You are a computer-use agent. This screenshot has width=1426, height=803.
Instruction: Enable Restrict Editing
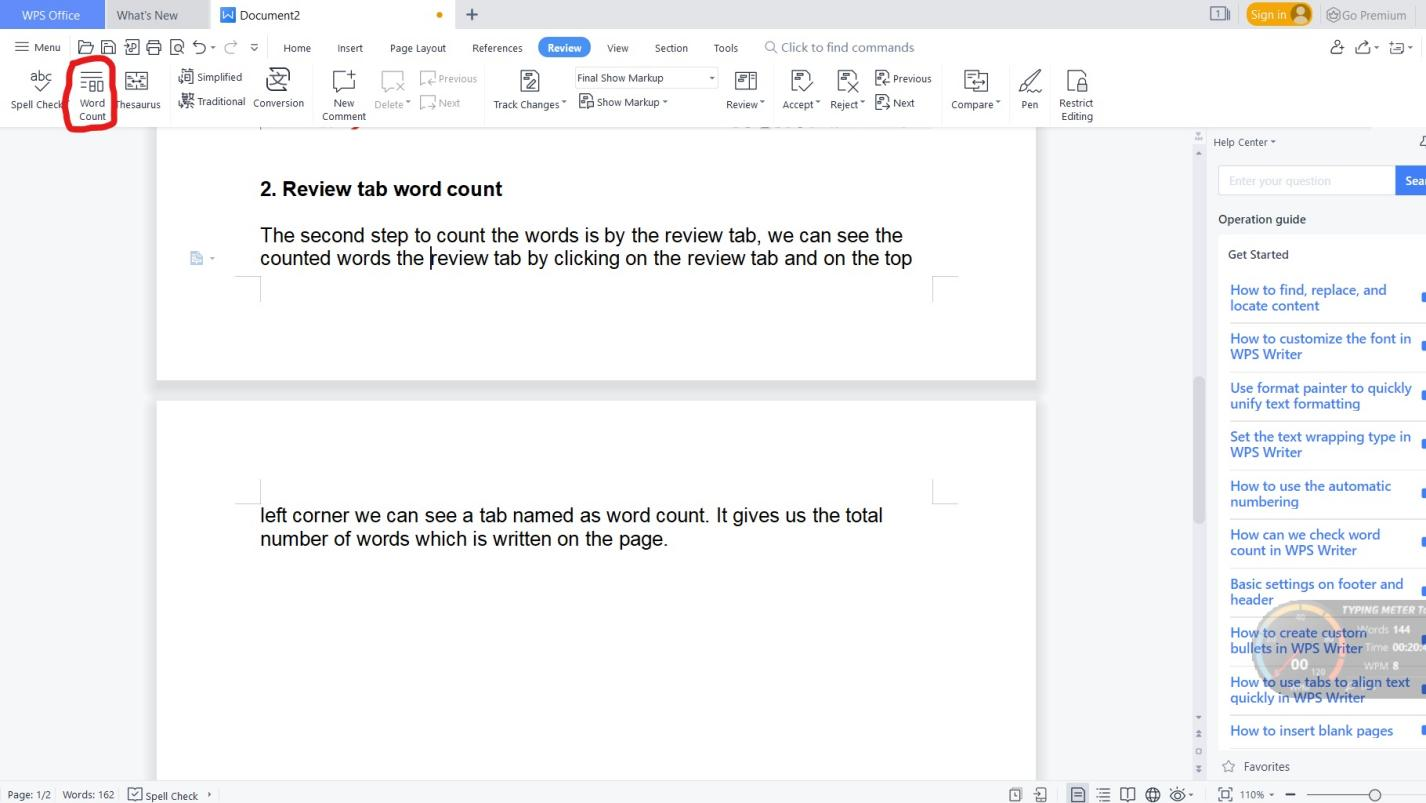1076,90
